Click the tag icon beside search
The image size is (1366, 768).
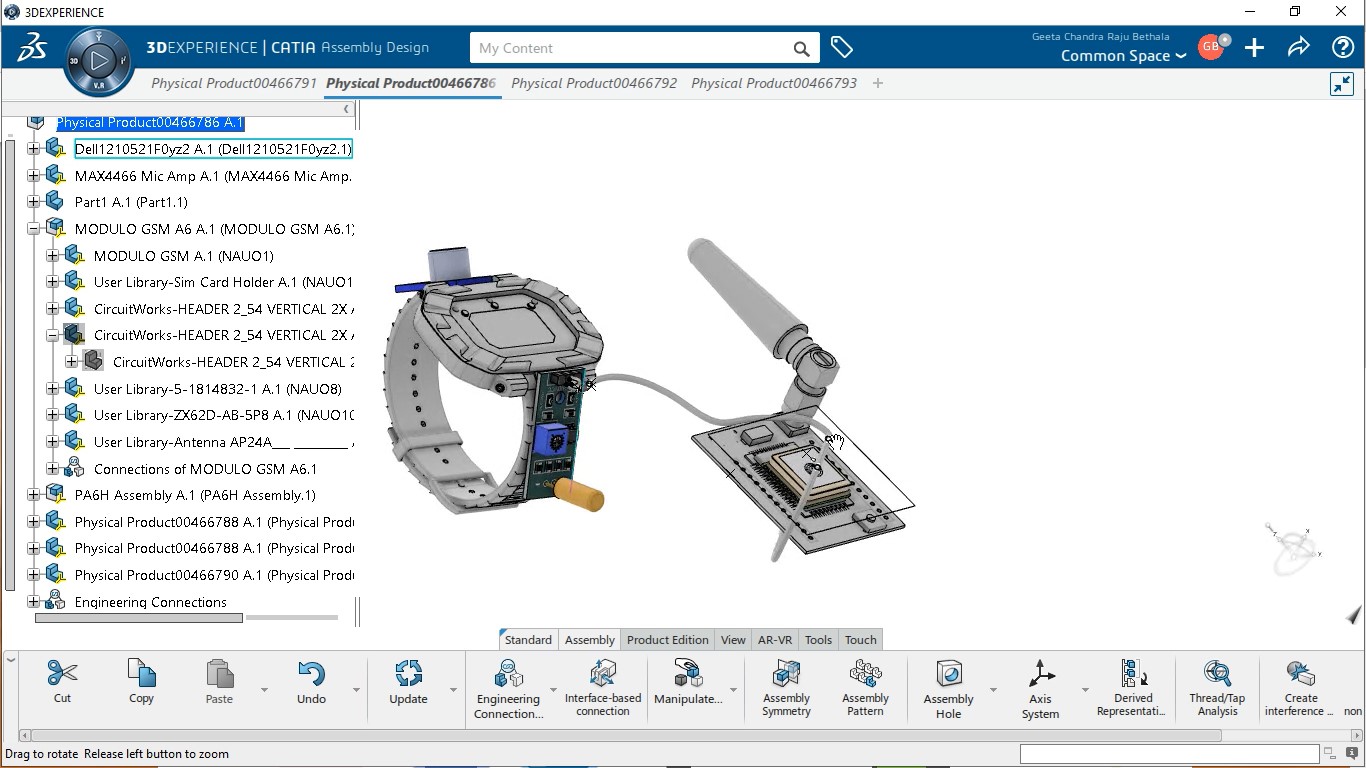[x=842, y=47]
